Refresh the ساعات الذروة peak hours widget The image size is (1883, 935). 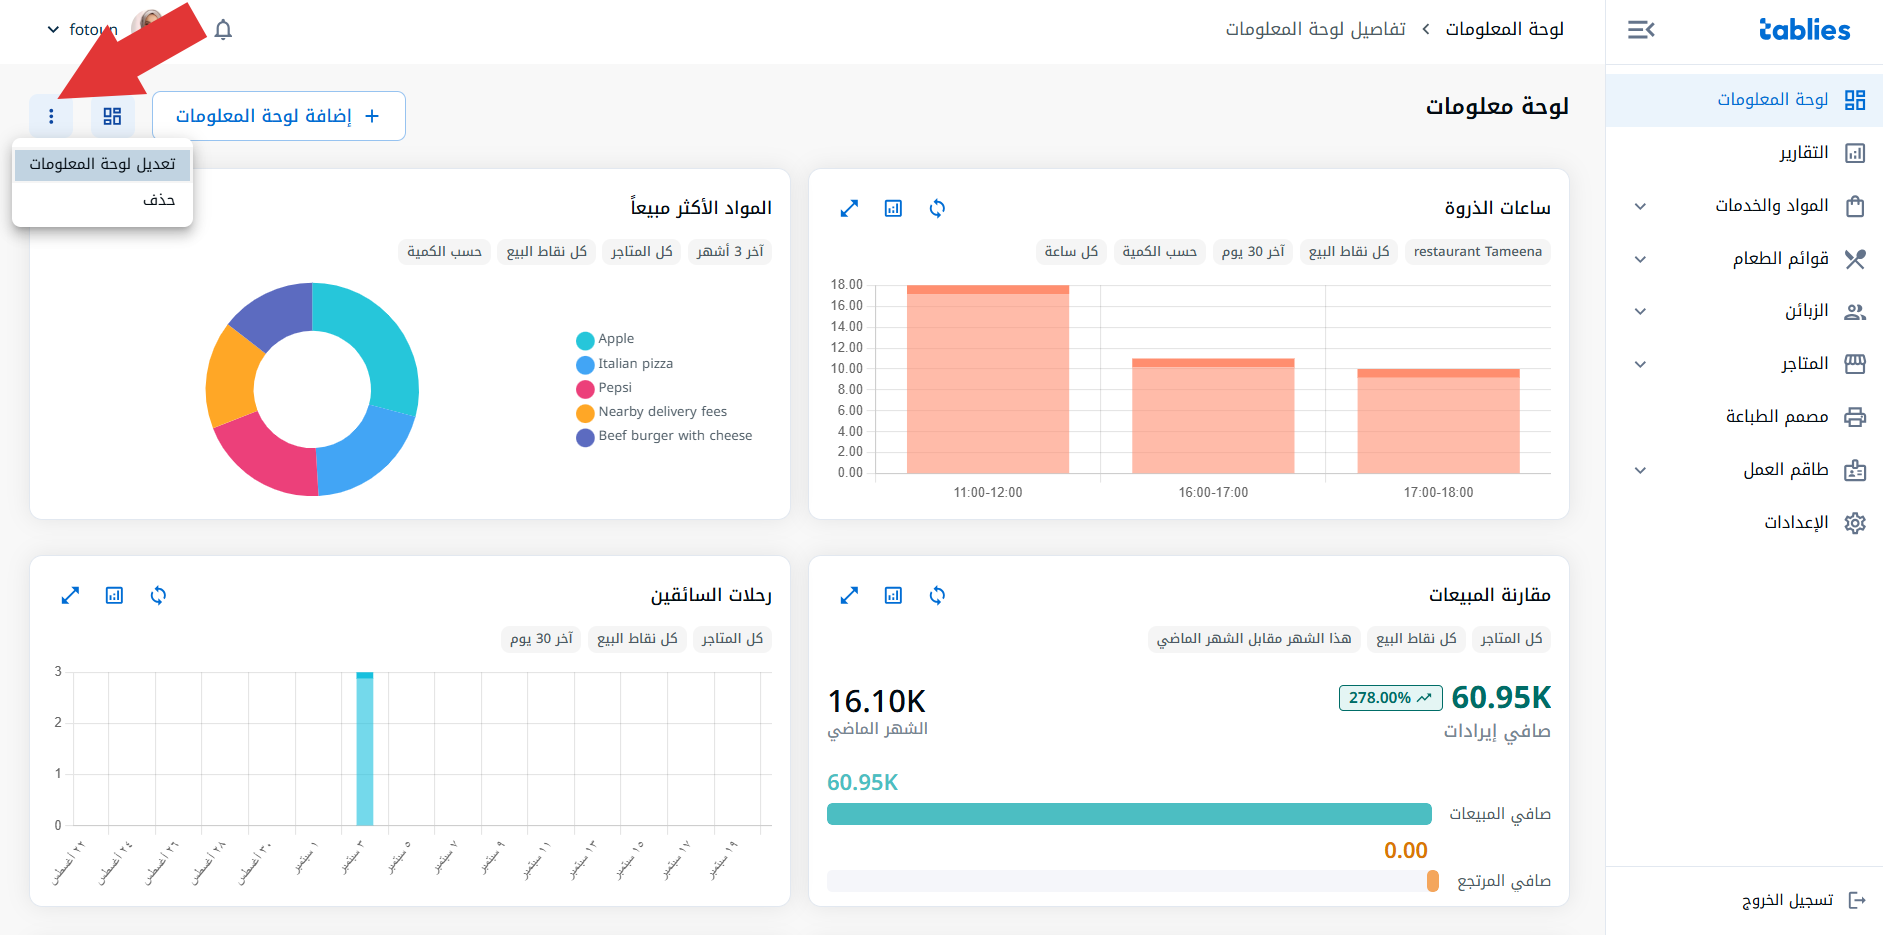pyautogui.click(x=937, y=208)
